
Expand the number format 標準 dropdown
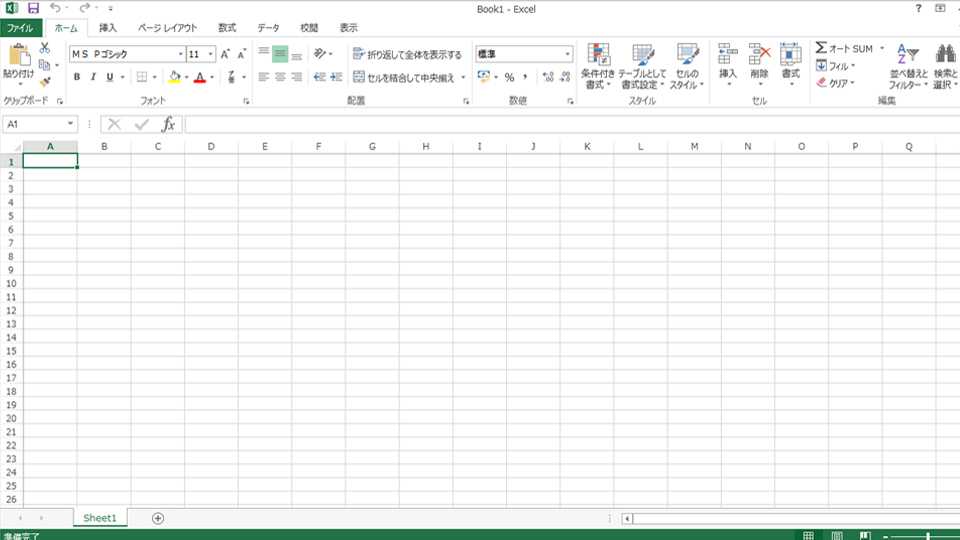568,54
